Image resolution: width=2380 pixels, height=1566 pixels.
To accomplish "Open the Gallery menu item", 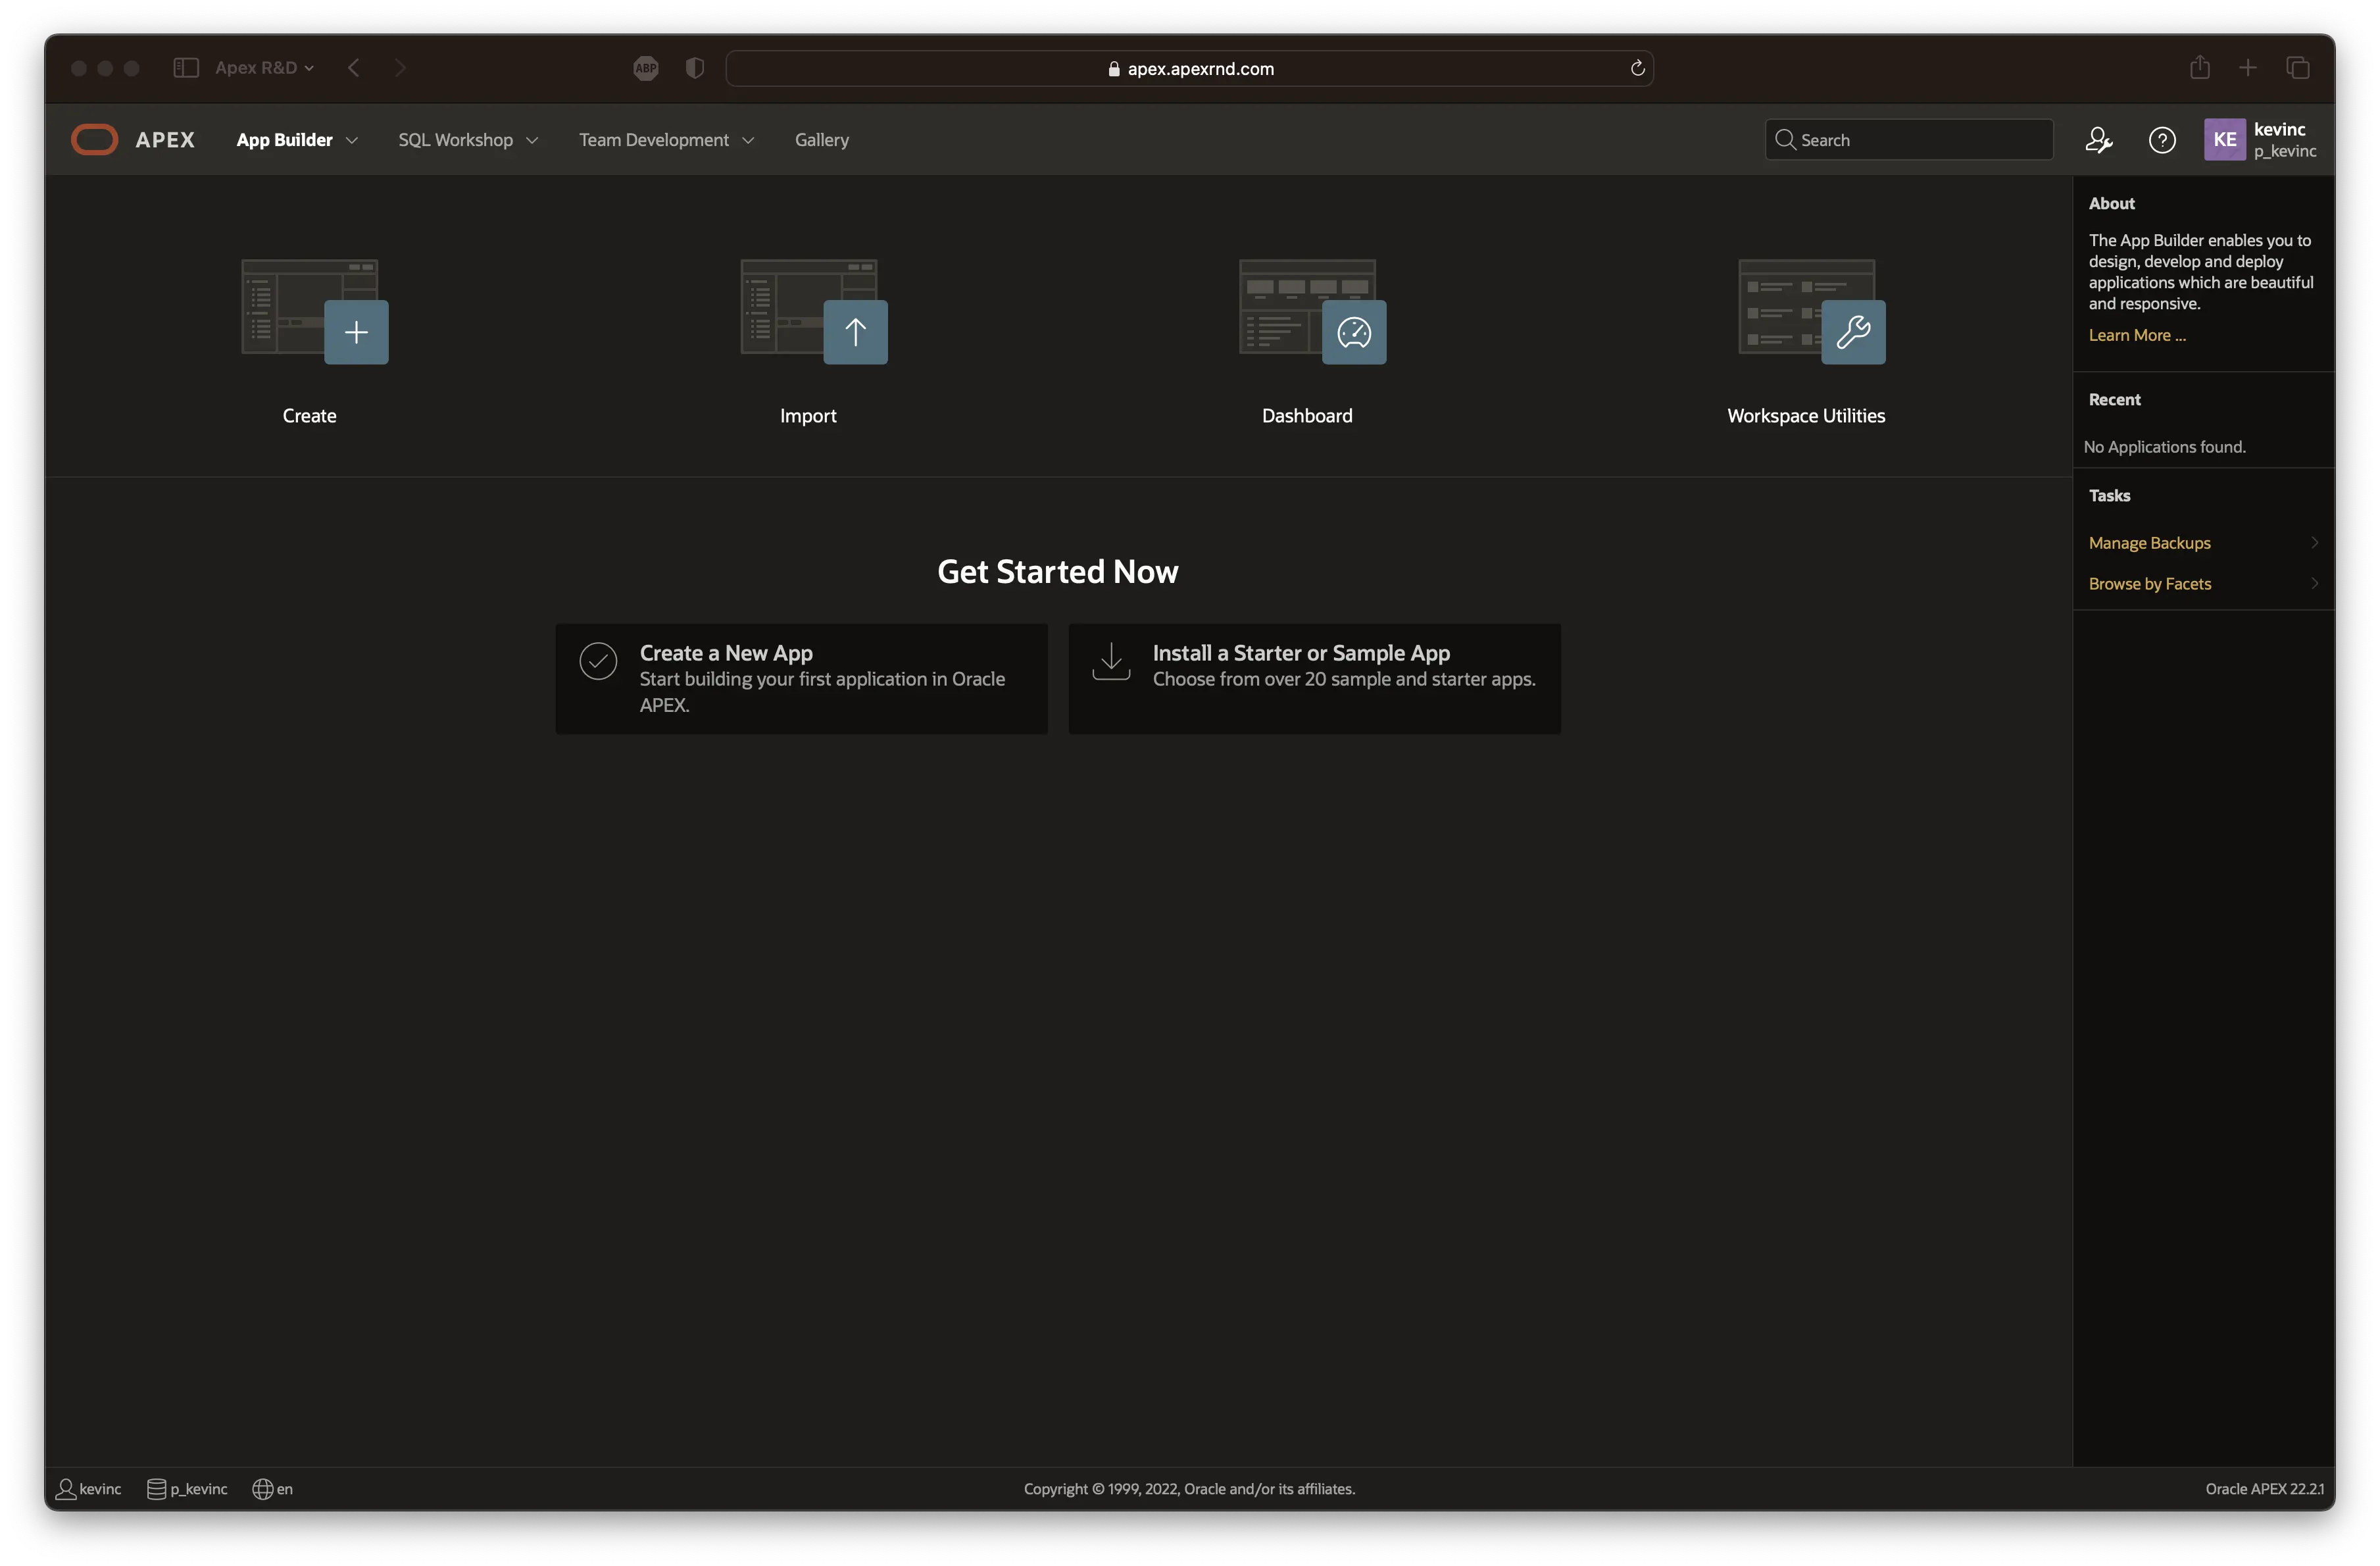I will click(822, 140).
